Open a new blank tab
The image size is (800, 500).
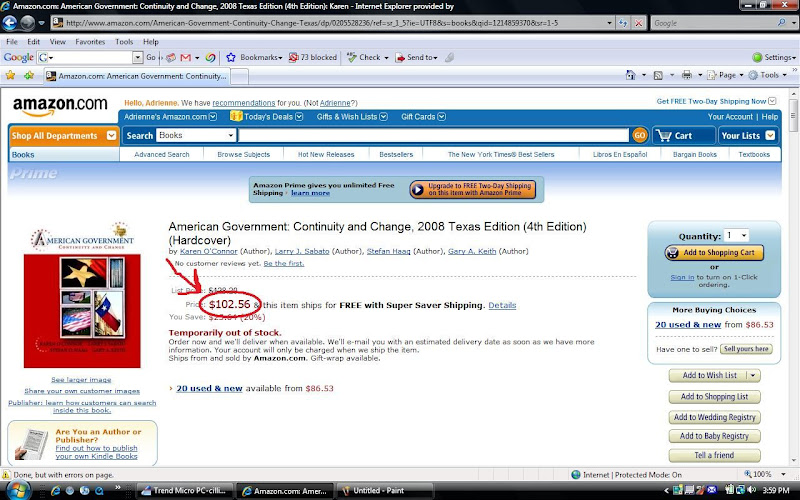point(240,77)
